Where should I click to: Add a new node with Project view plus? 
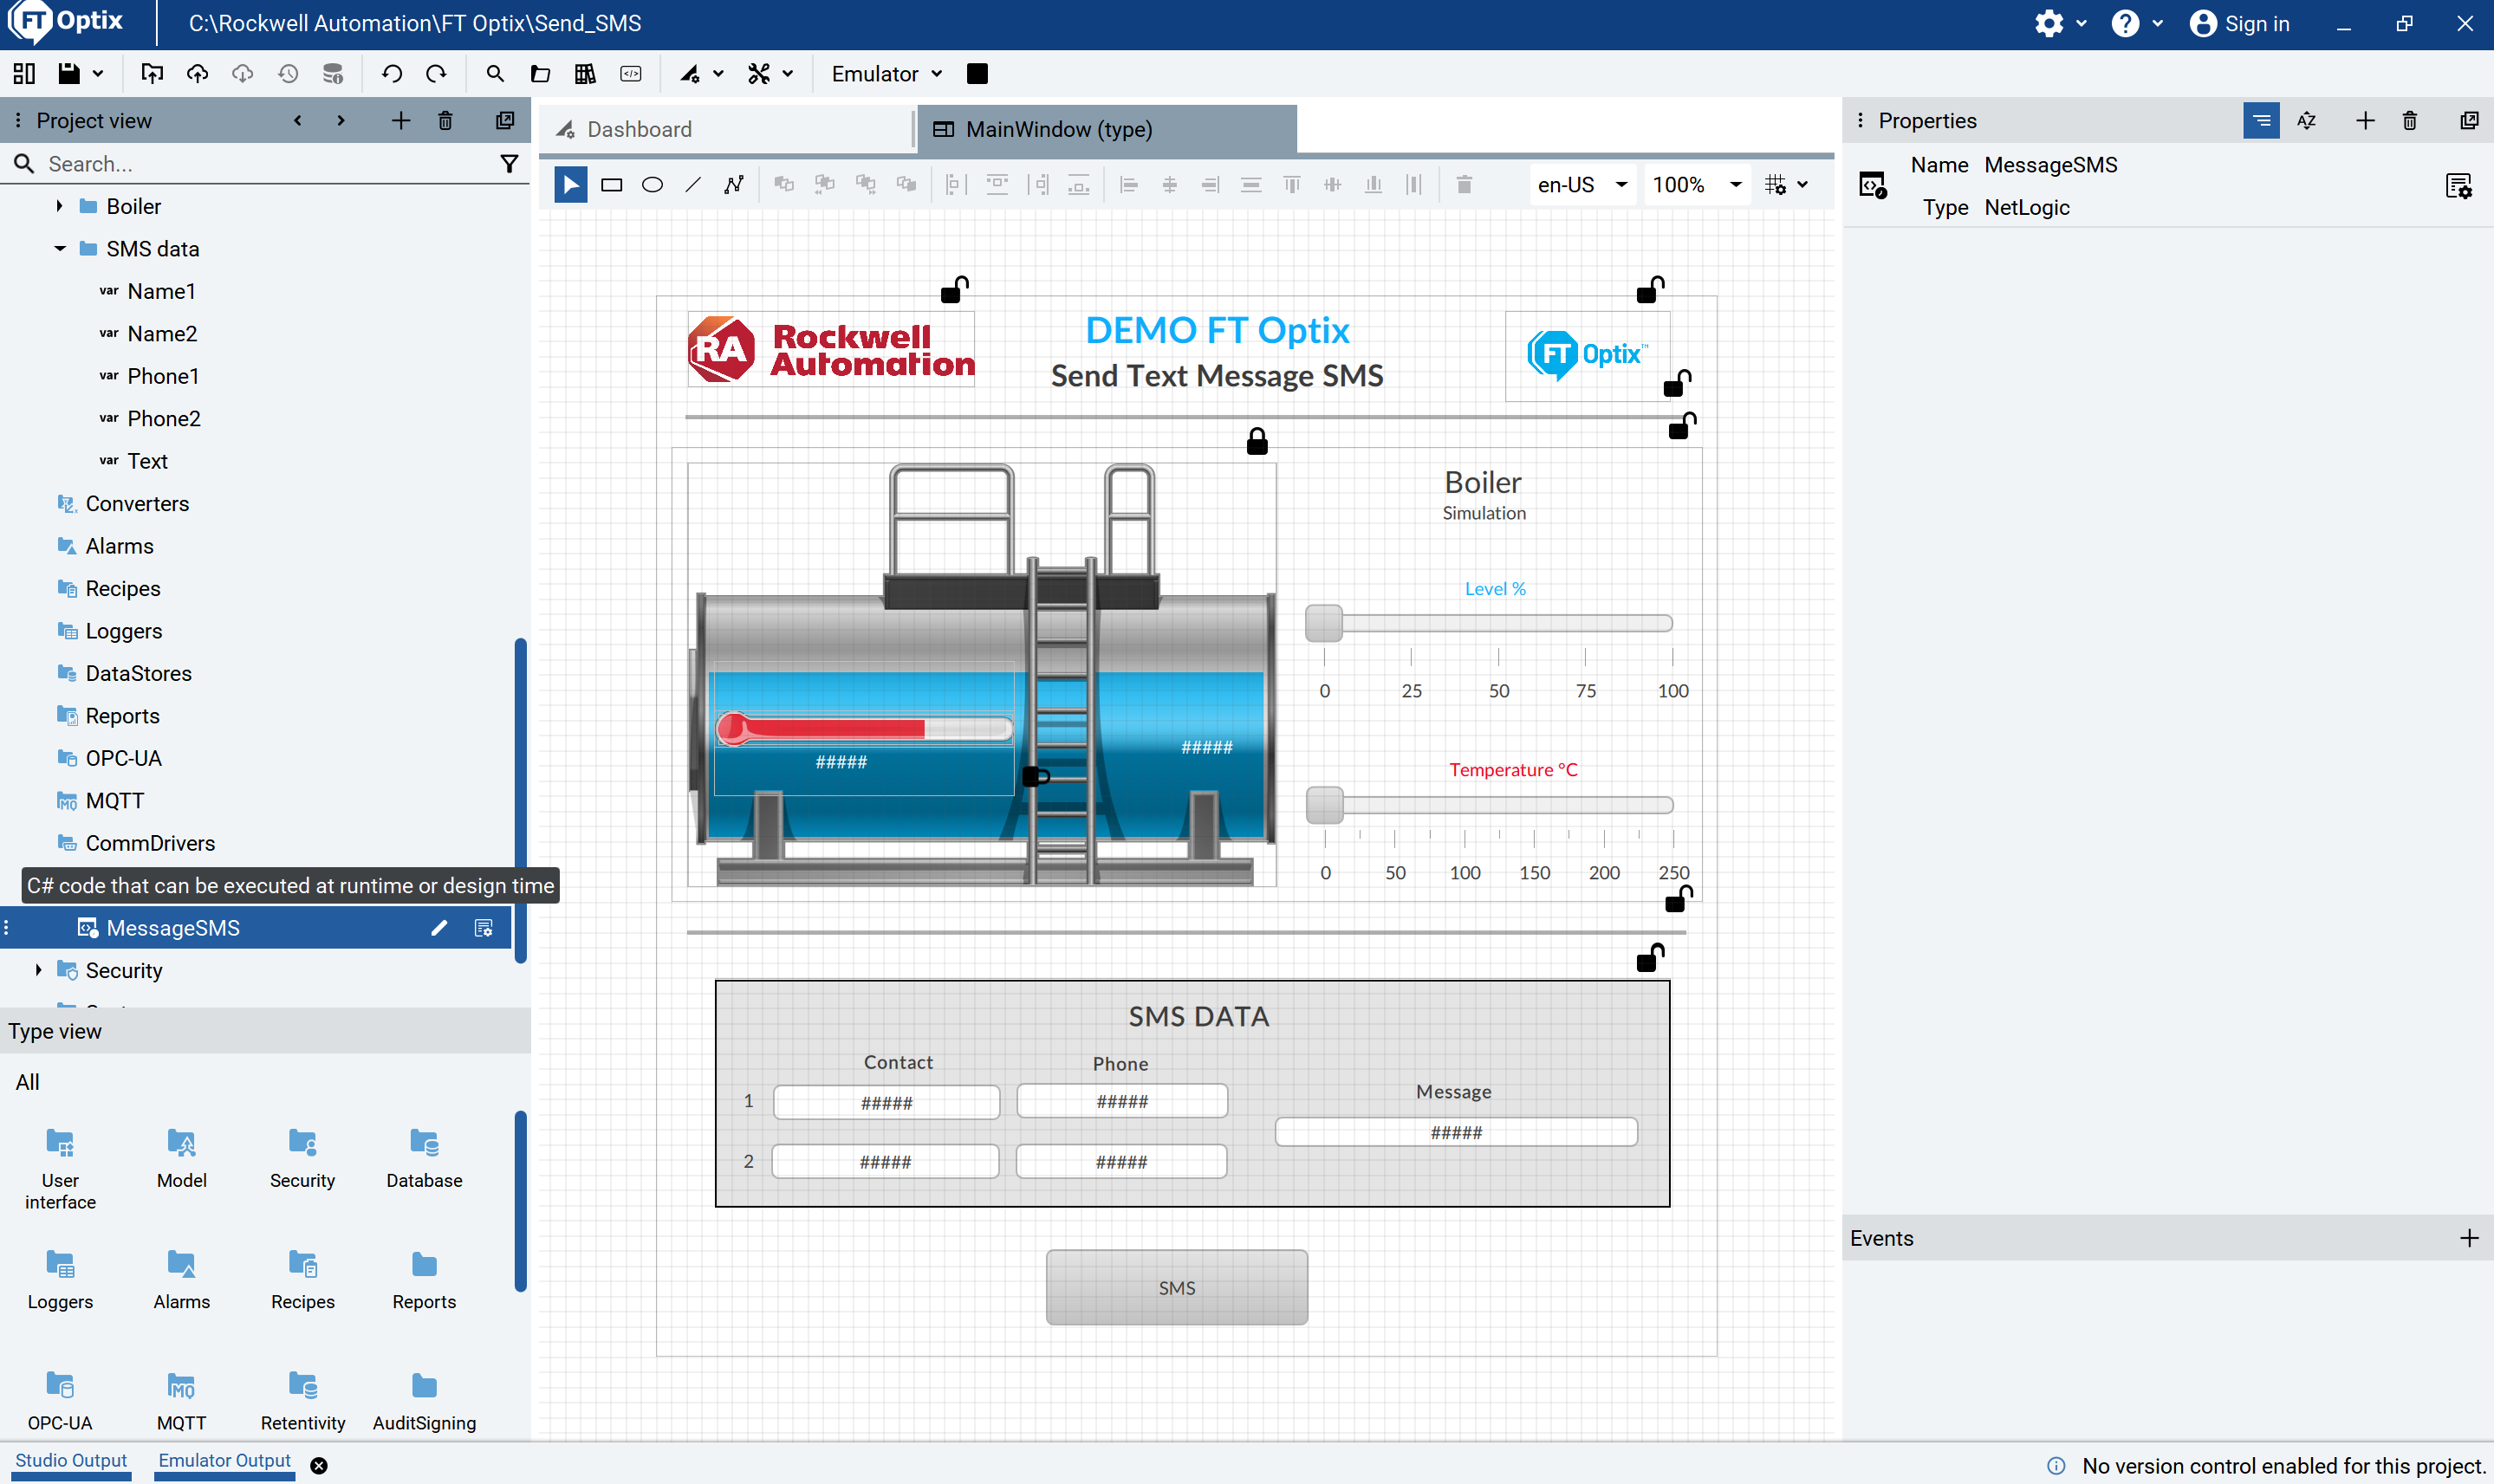click(x=400, y=120)
